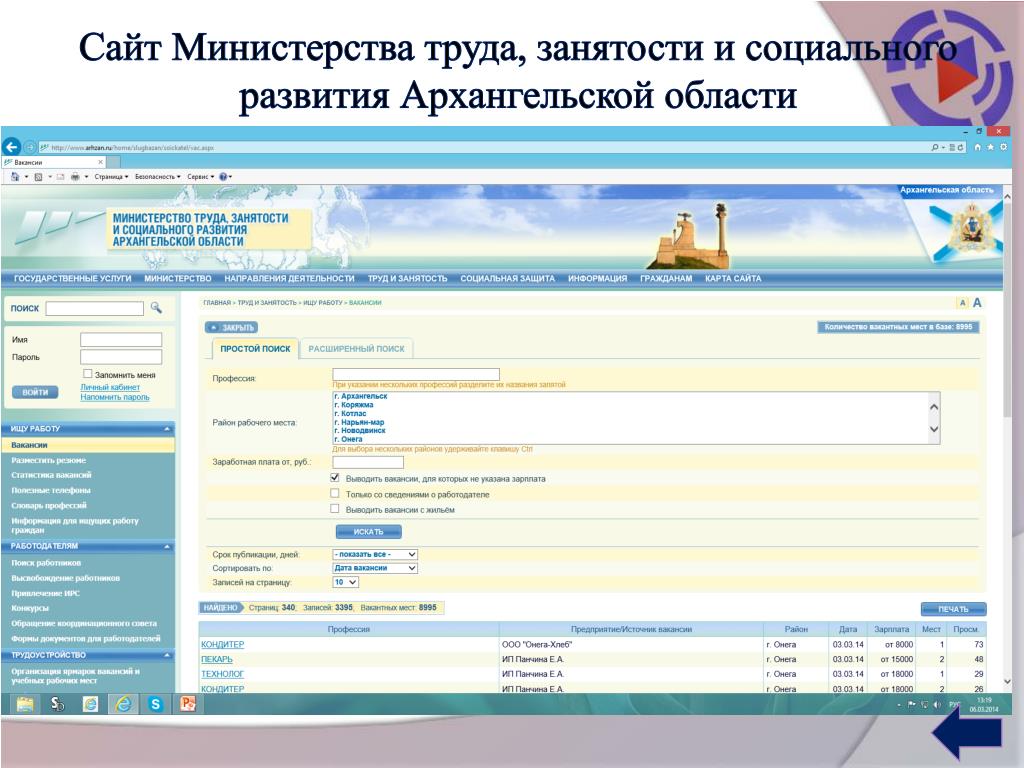Select г. Котлас in the district list
1024x768 pixels.
pyautogui.click(x=350, y=413)
